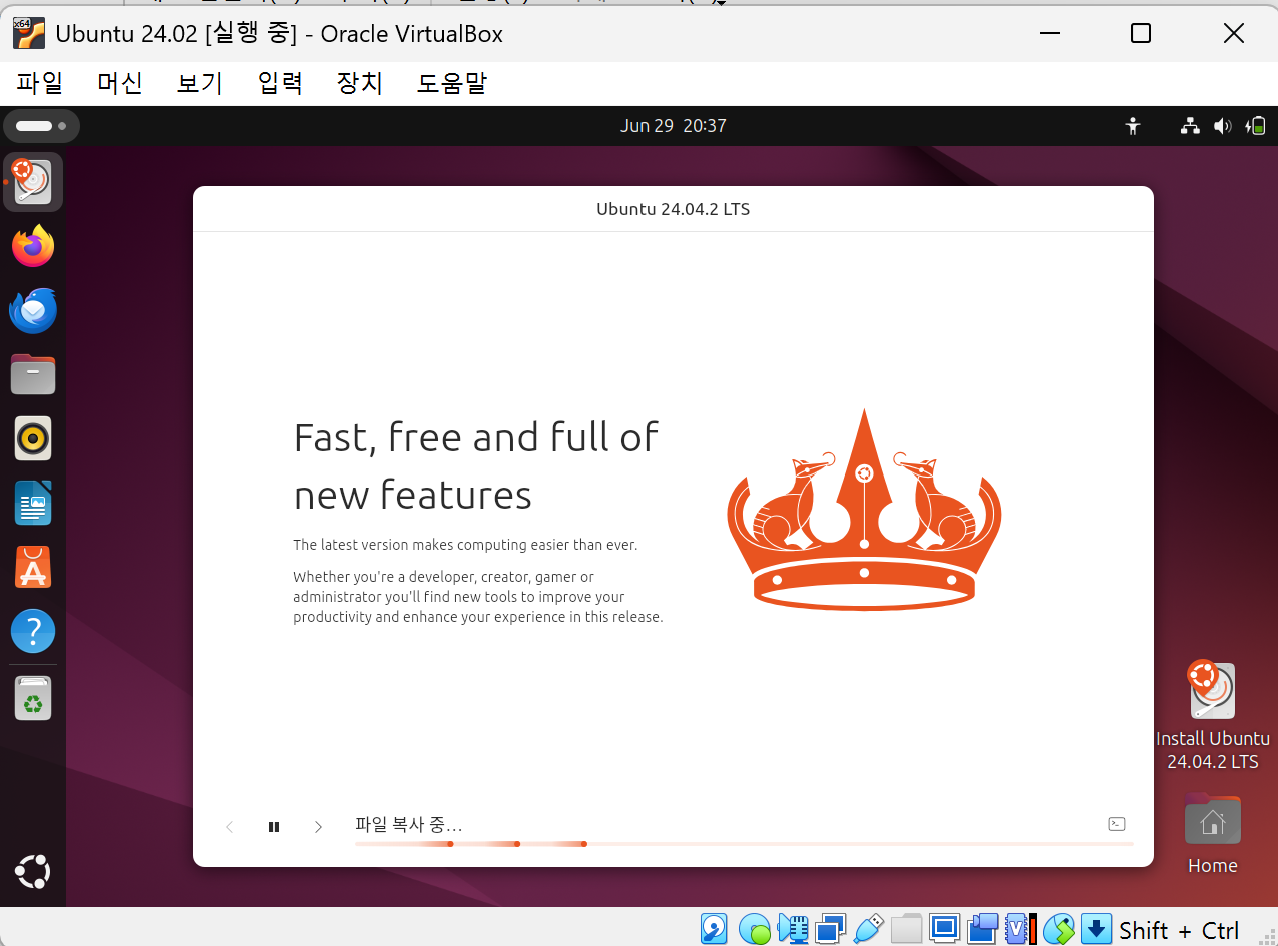Open the Help icon in dock
Image resolution: width=1278 pixels, height=946 pixels.
coord(33,631)
